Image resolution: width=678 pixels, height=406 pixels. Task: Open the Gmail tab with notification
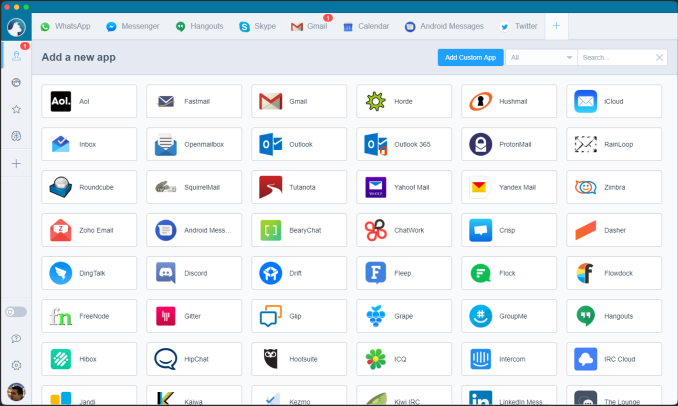pyautogui.click(x=309, y=26)
